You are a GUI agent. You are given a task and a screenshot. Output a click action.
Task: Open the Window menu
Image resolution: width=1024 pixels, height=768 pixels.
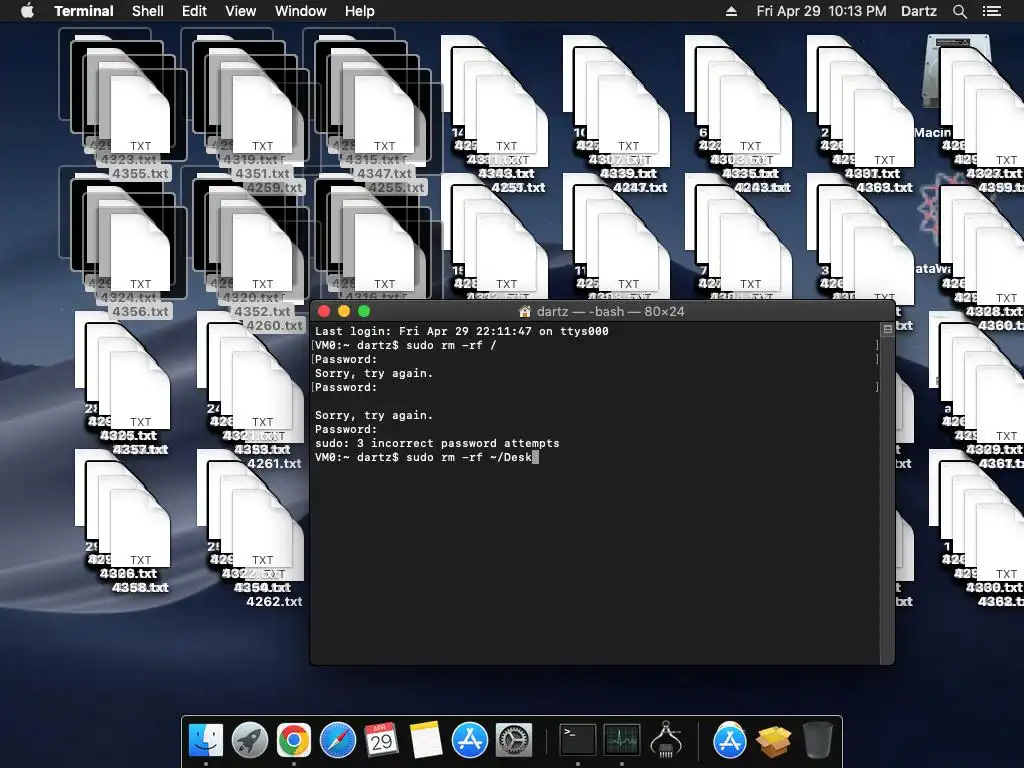click(x=300, y=11)
